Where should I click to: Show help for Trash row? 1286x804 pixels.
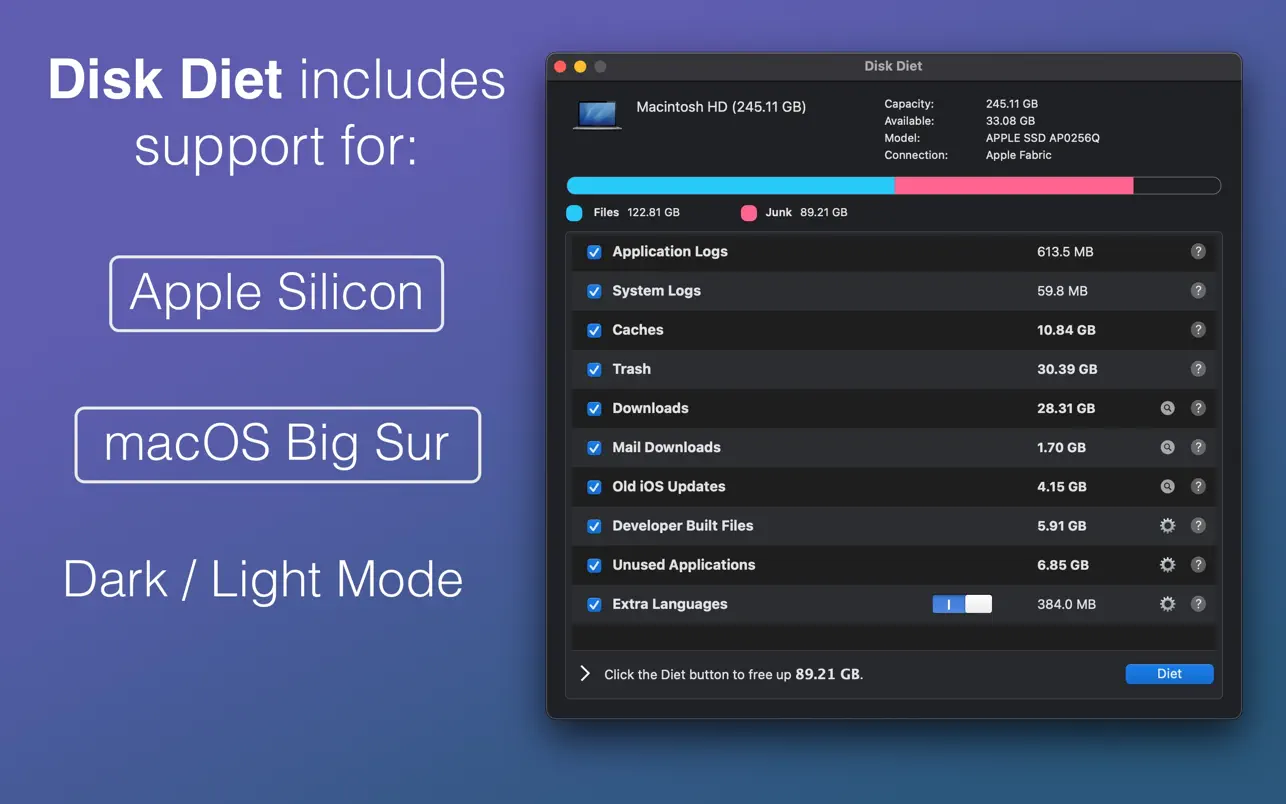coord(1198,369)
